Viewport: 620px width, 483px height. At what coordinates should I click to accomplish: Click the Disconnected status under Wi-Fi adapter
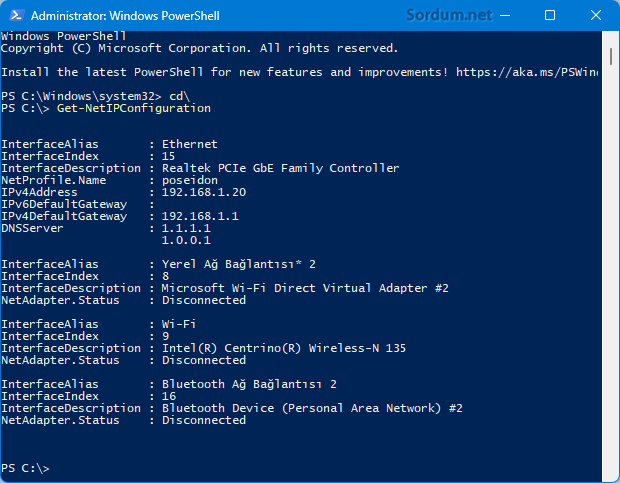204,360
